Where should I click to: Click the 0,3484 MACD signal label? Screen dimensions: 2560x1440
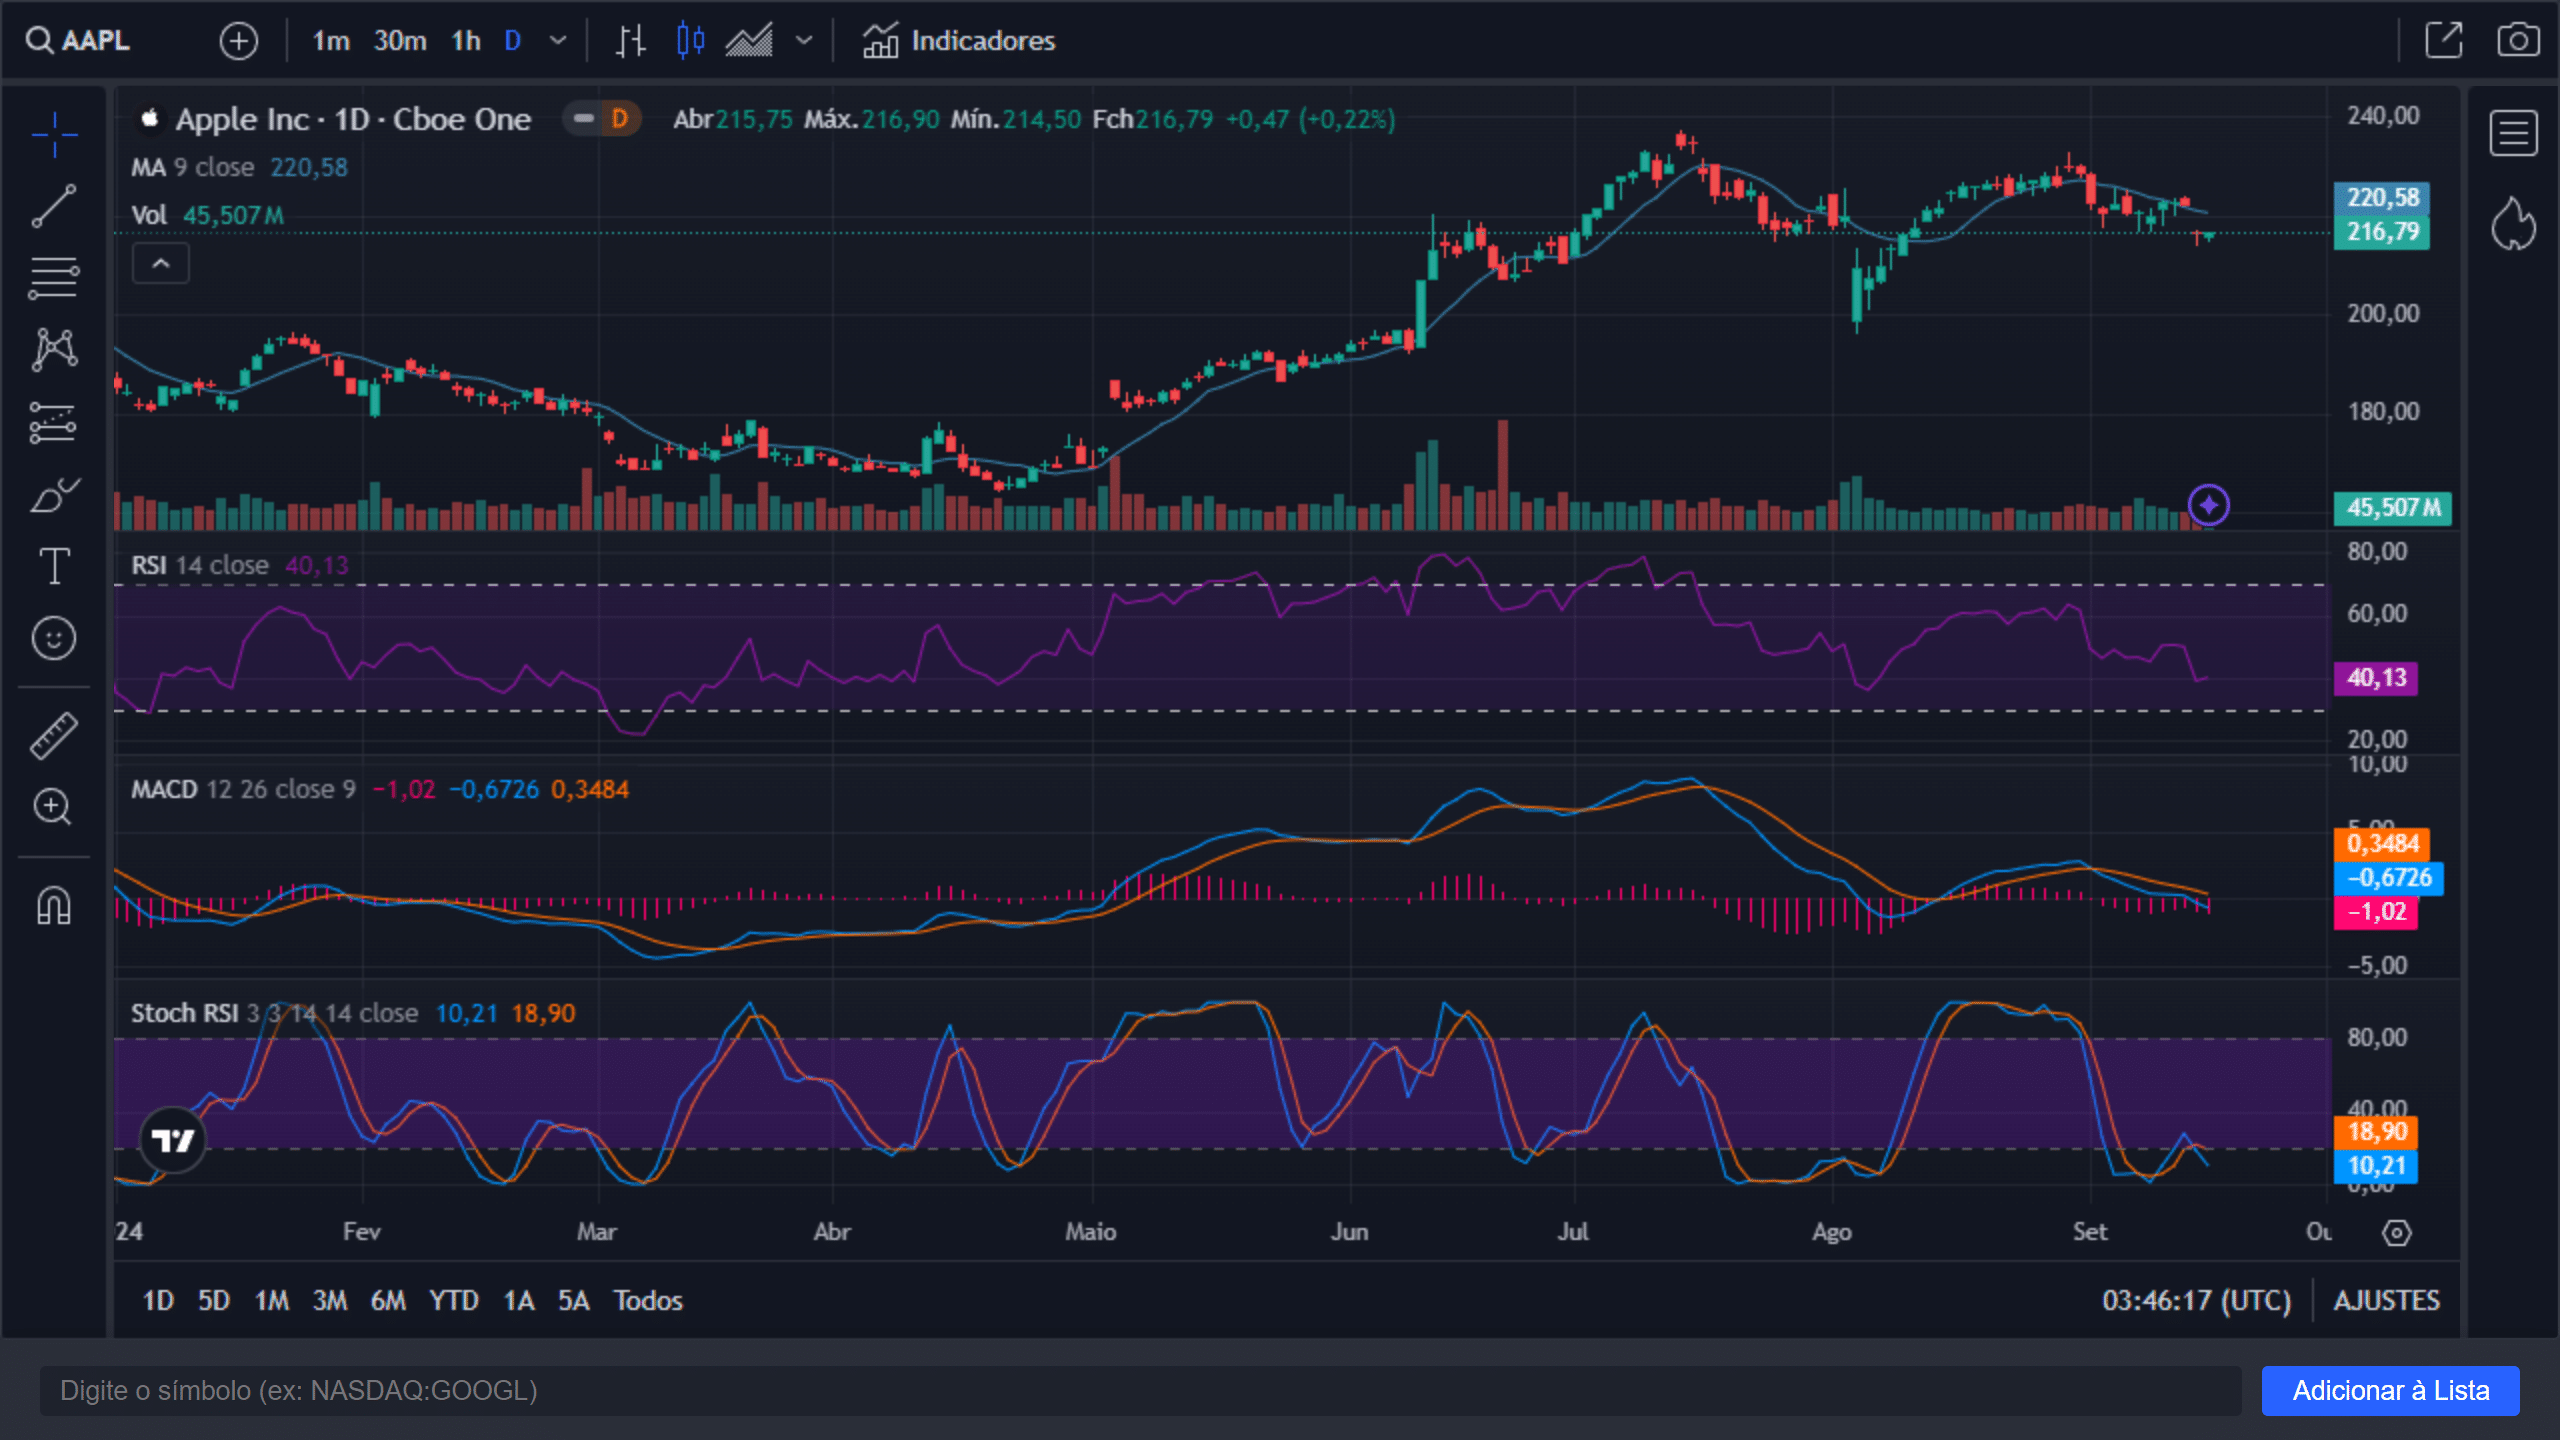click(x=2382, y=844)
